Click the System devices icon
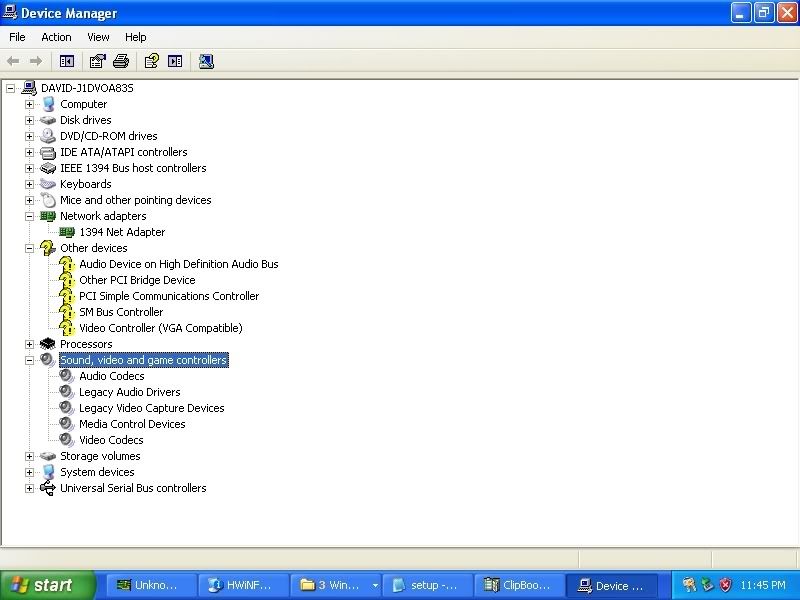This screenshot has width=800, height=600. tap(48, 472)
